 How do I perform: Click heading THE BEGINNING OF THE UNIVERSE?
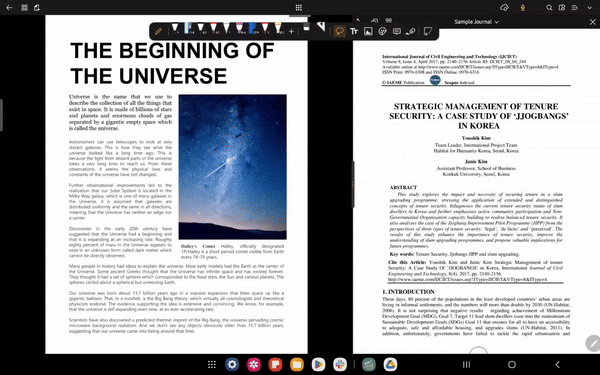coord(172,63)
